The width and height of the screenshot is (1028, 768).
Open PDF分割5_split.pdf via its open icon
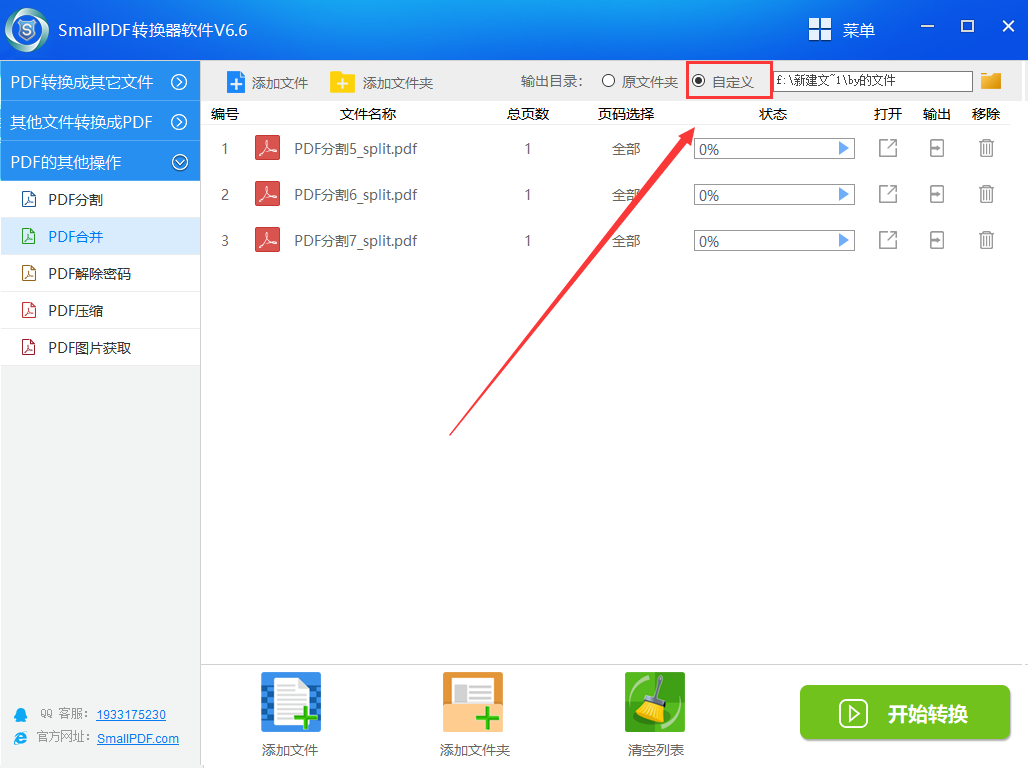click(x=888, y=148)
